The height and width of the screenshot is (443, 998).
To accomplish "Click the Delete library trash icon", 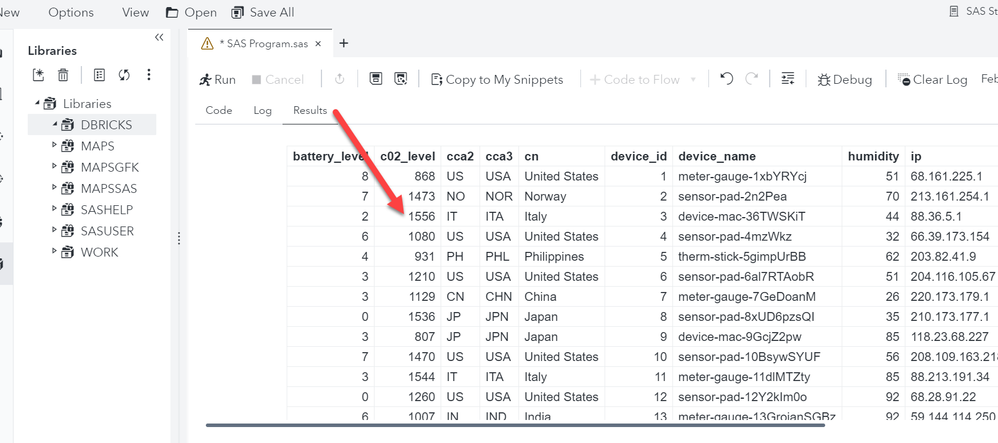I will pyautogui.click(x=63, y=75).
